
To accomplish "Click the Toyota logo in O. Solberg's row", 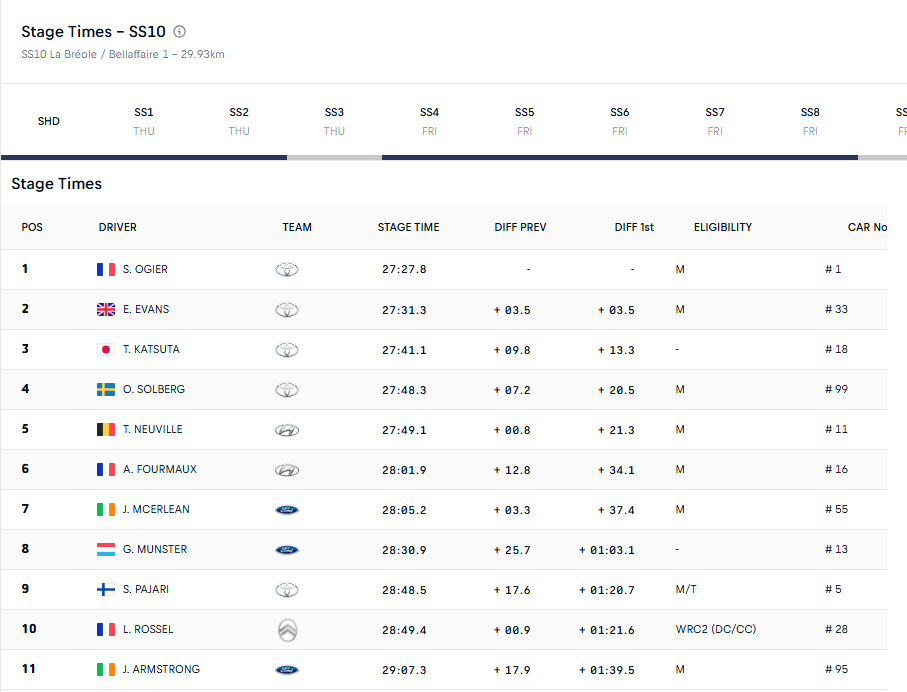I will (287, 390).
